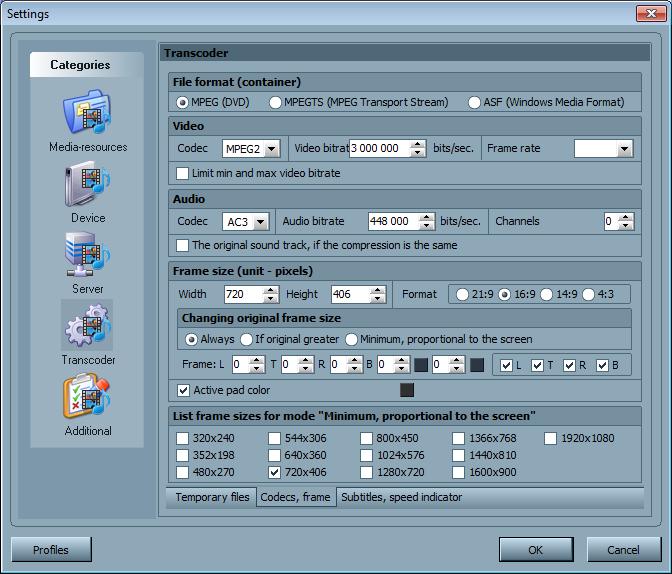672x574 pixels.
Task: Check the 1600x900 frame size
Action: pyautogui.click(x=459, y=472)
